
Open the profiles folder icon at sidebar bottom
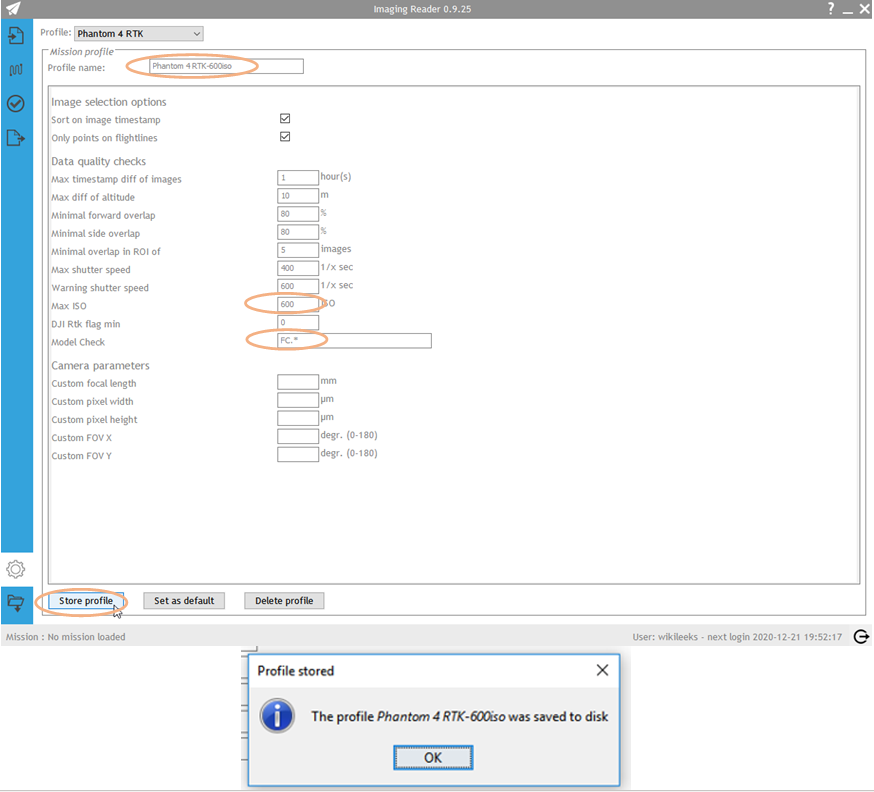pos(16,602)
